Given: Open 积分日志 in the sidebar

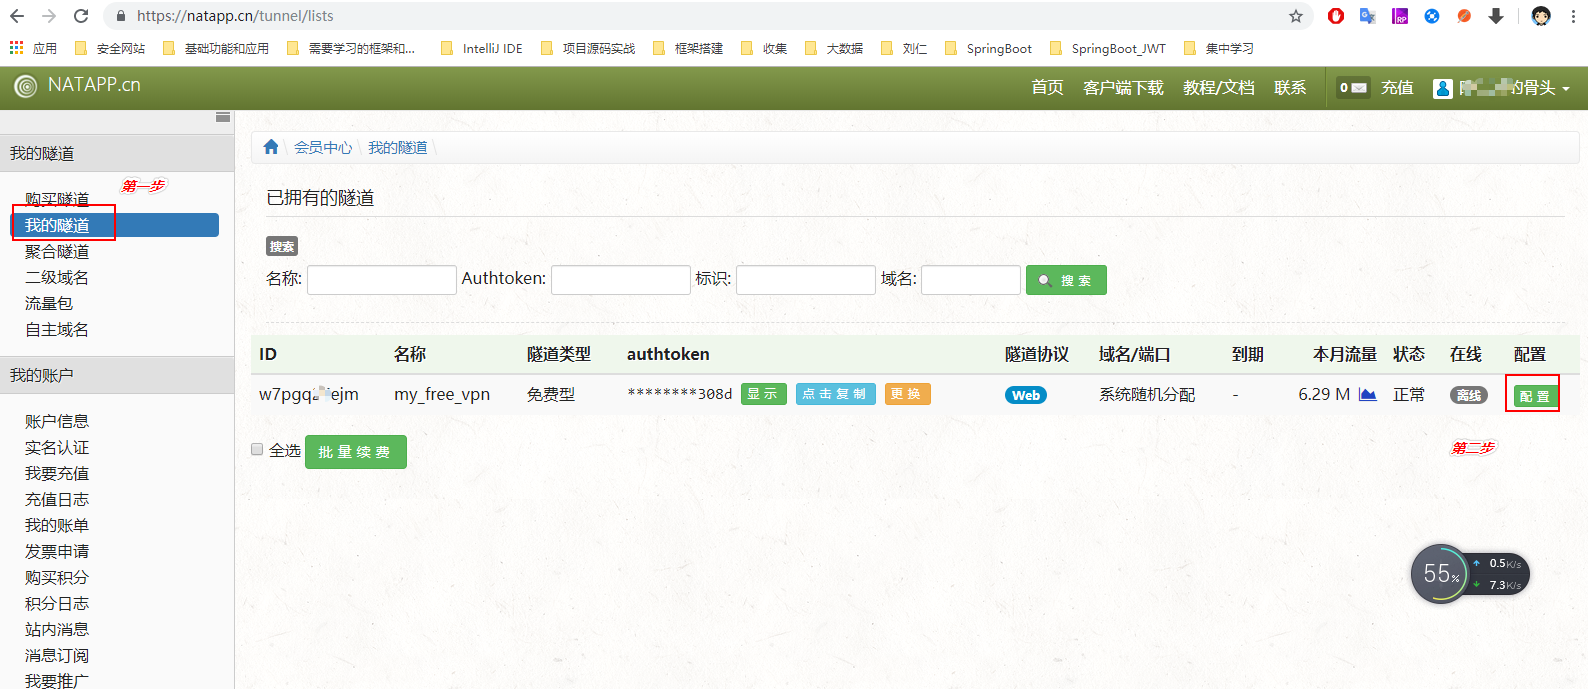Looking at the screenshot, I should pyautogui.click(x=57, y=603).
